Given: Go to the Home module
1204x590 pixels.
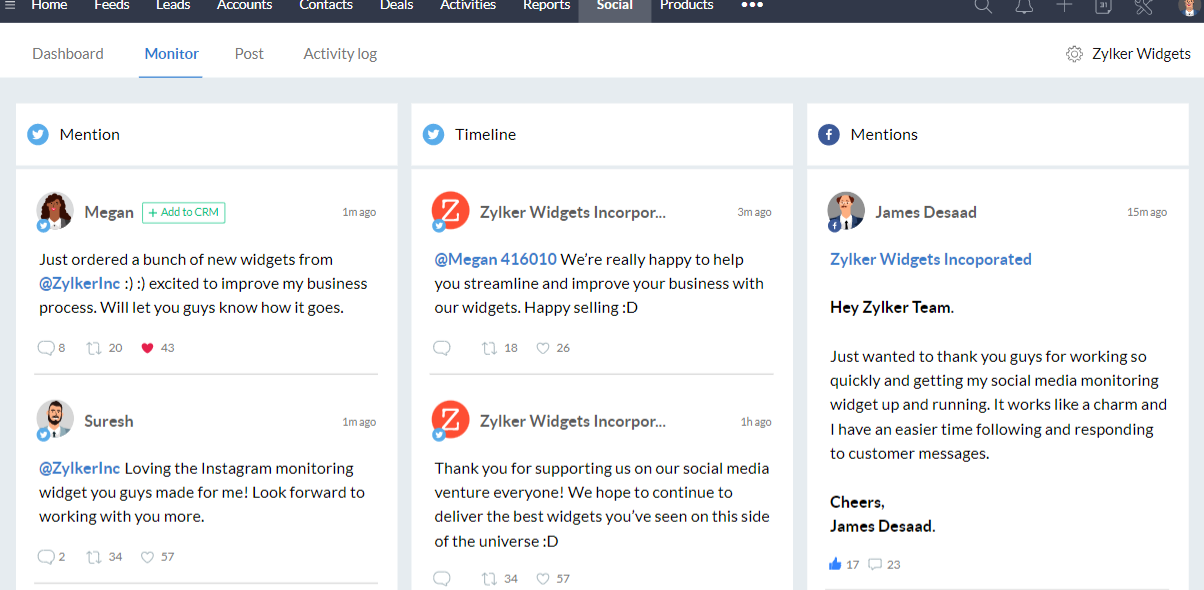Looking at the screenshot, I should pos(49,5).
